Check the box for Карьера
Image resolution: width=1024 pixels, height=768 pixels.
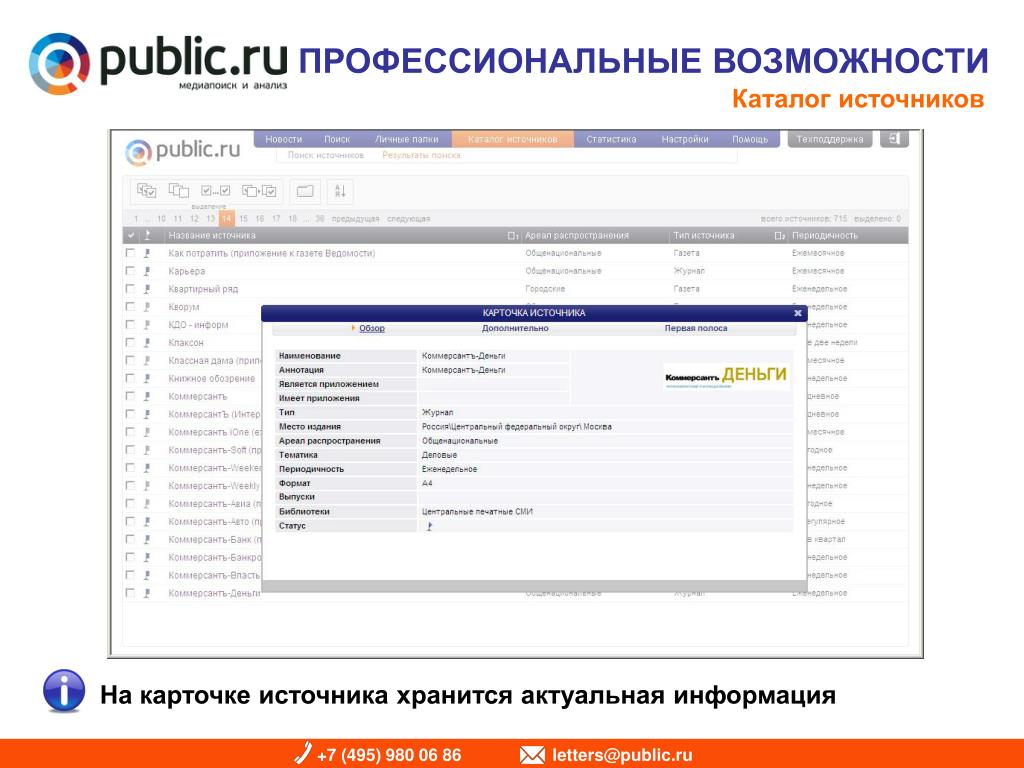131,270
